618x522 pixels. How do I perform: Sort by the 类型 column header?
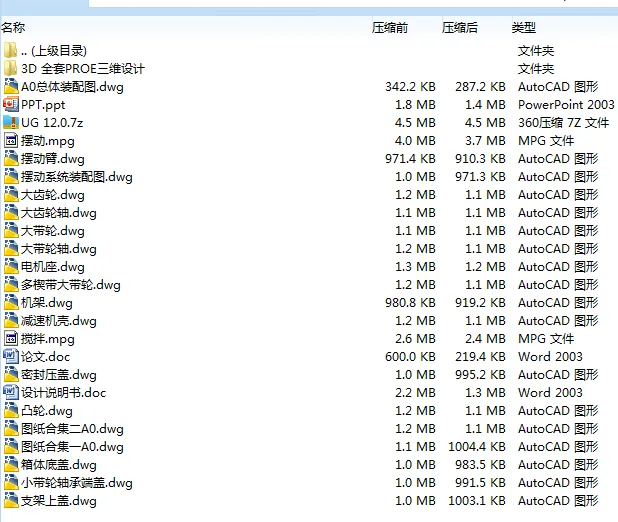click(x=524, y=28)
